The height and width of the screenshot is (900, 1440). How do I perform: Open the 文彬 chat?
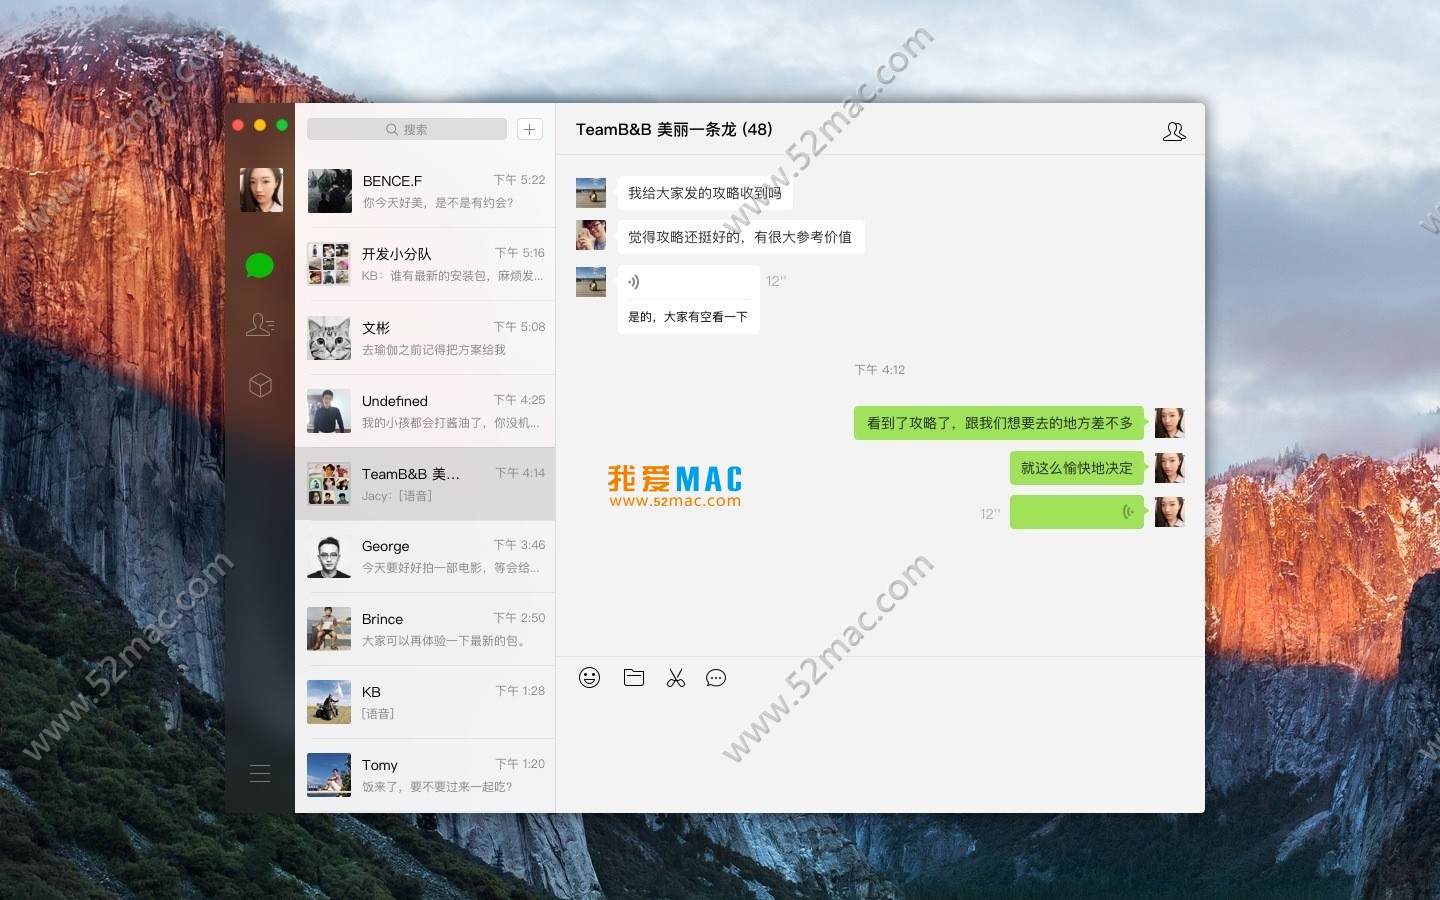(x=427, y=337)
